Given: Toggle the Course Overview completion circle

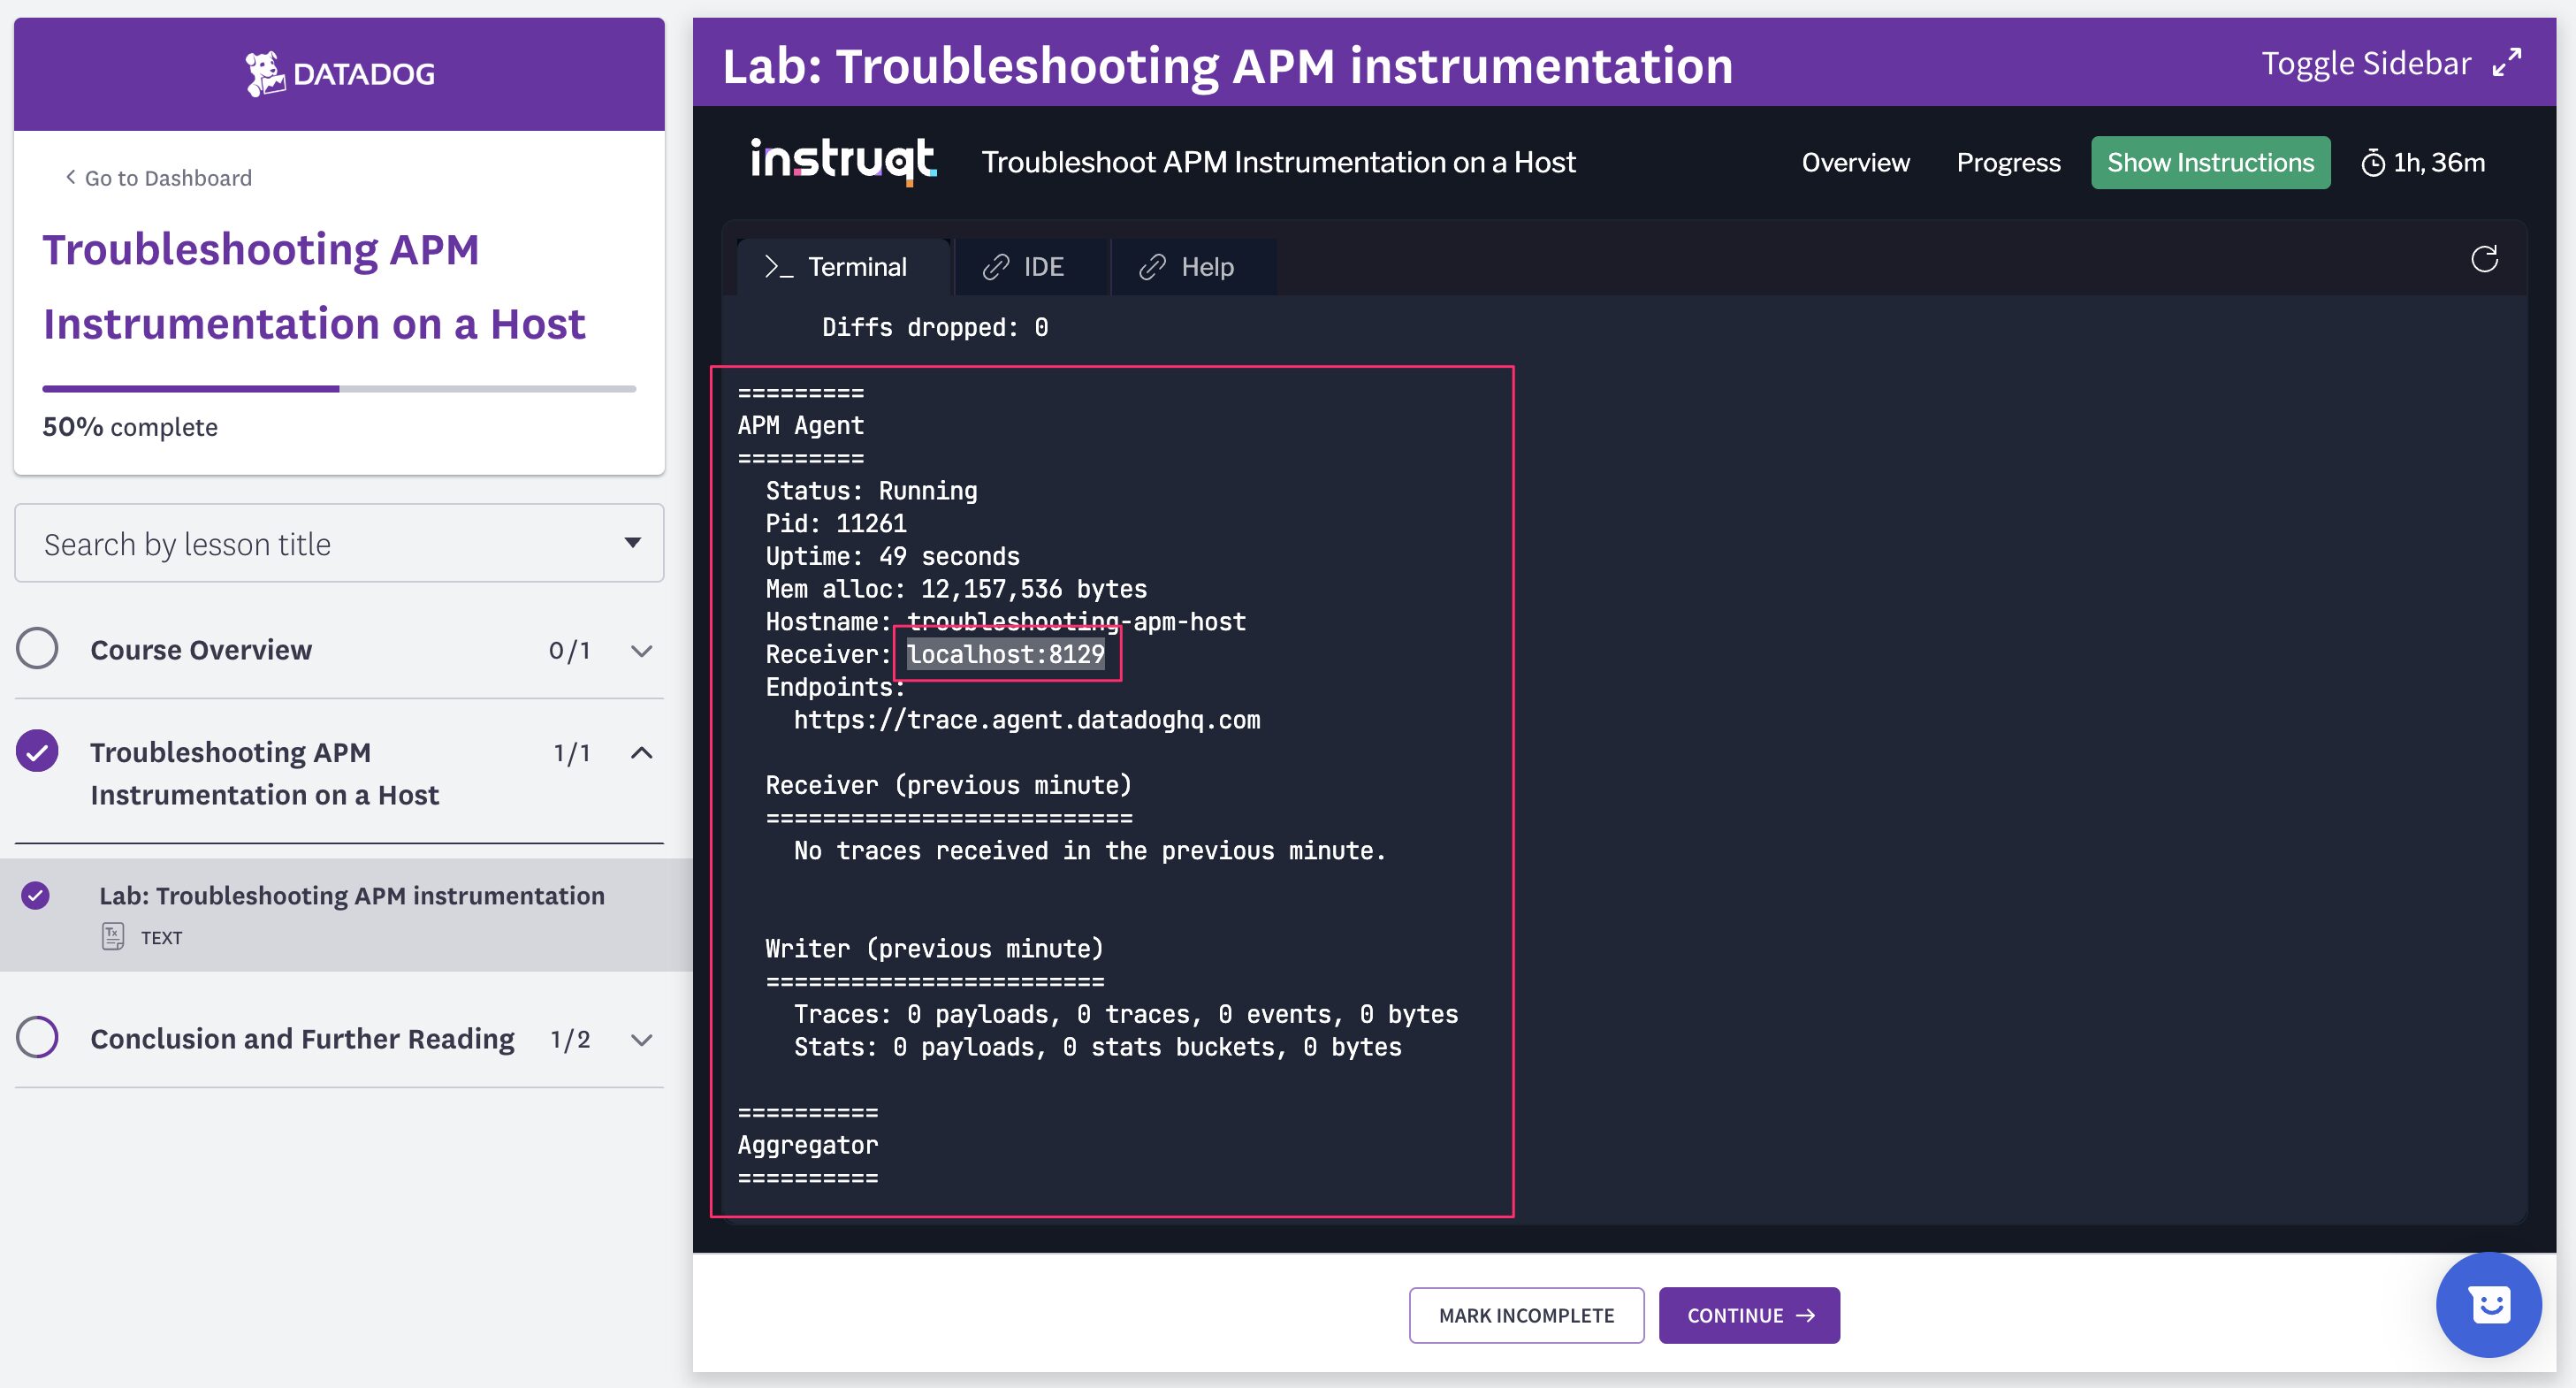Looking at the screenshot, I should 37,648.
